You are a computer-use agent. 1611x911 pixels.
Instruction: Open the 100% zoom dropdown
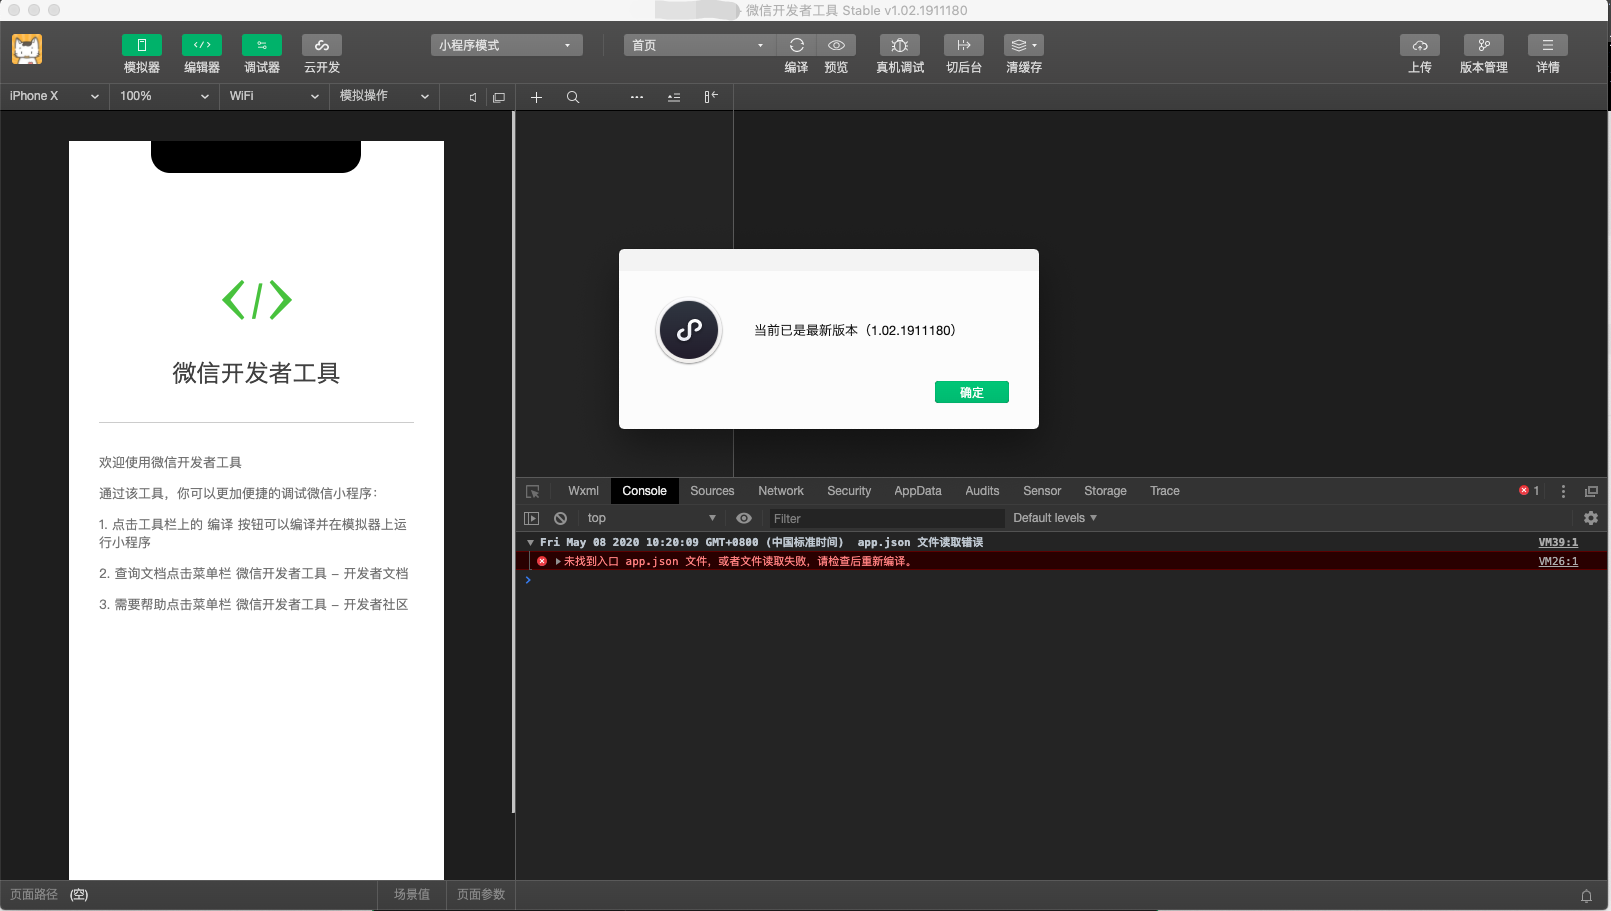pos(164,96)
